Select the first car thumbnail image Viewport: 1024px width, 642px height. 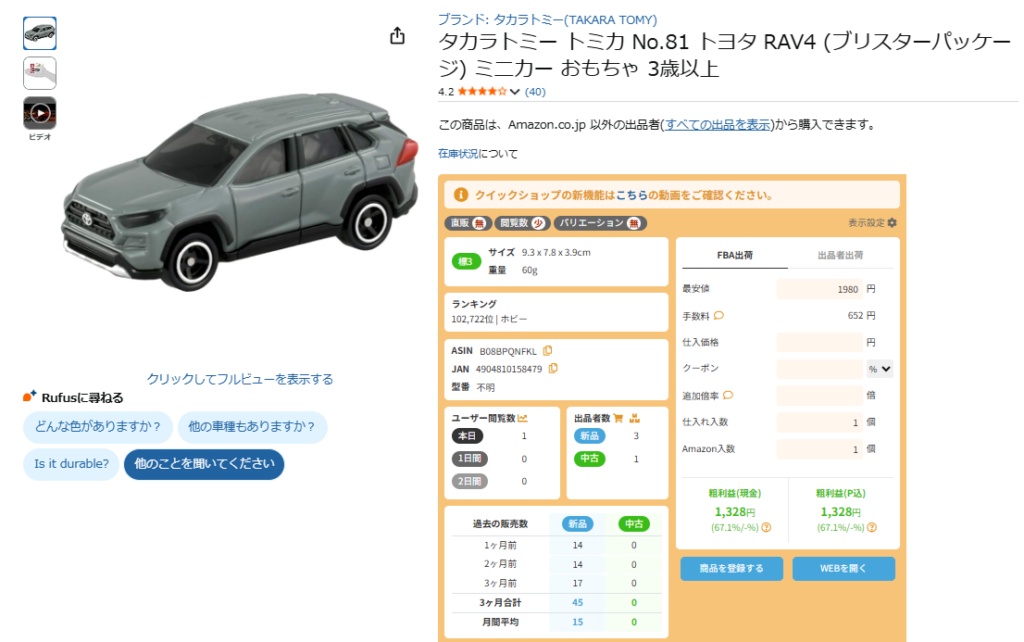40,33
